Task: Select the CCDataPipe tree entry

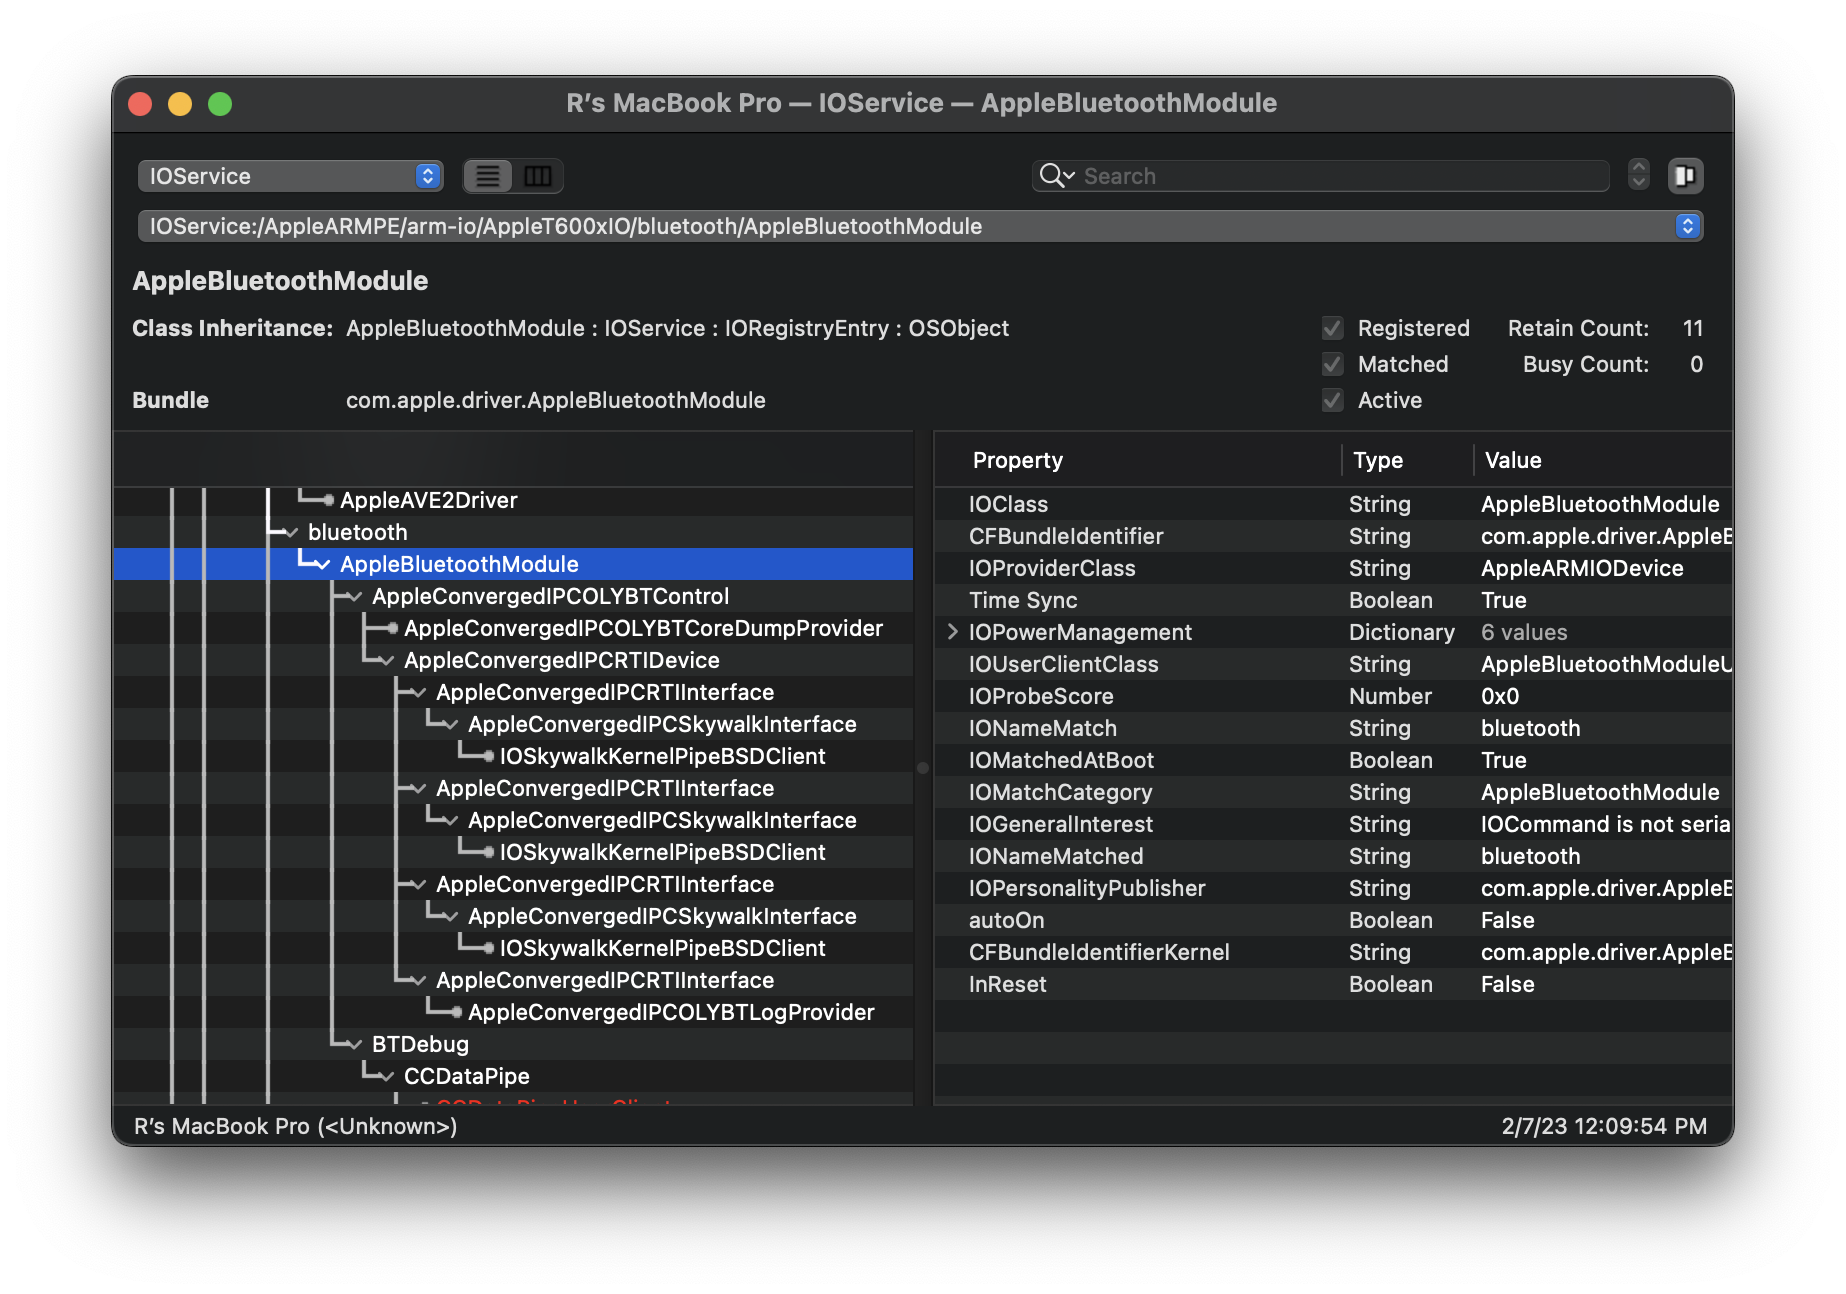Action: (x=467, y=1076)
